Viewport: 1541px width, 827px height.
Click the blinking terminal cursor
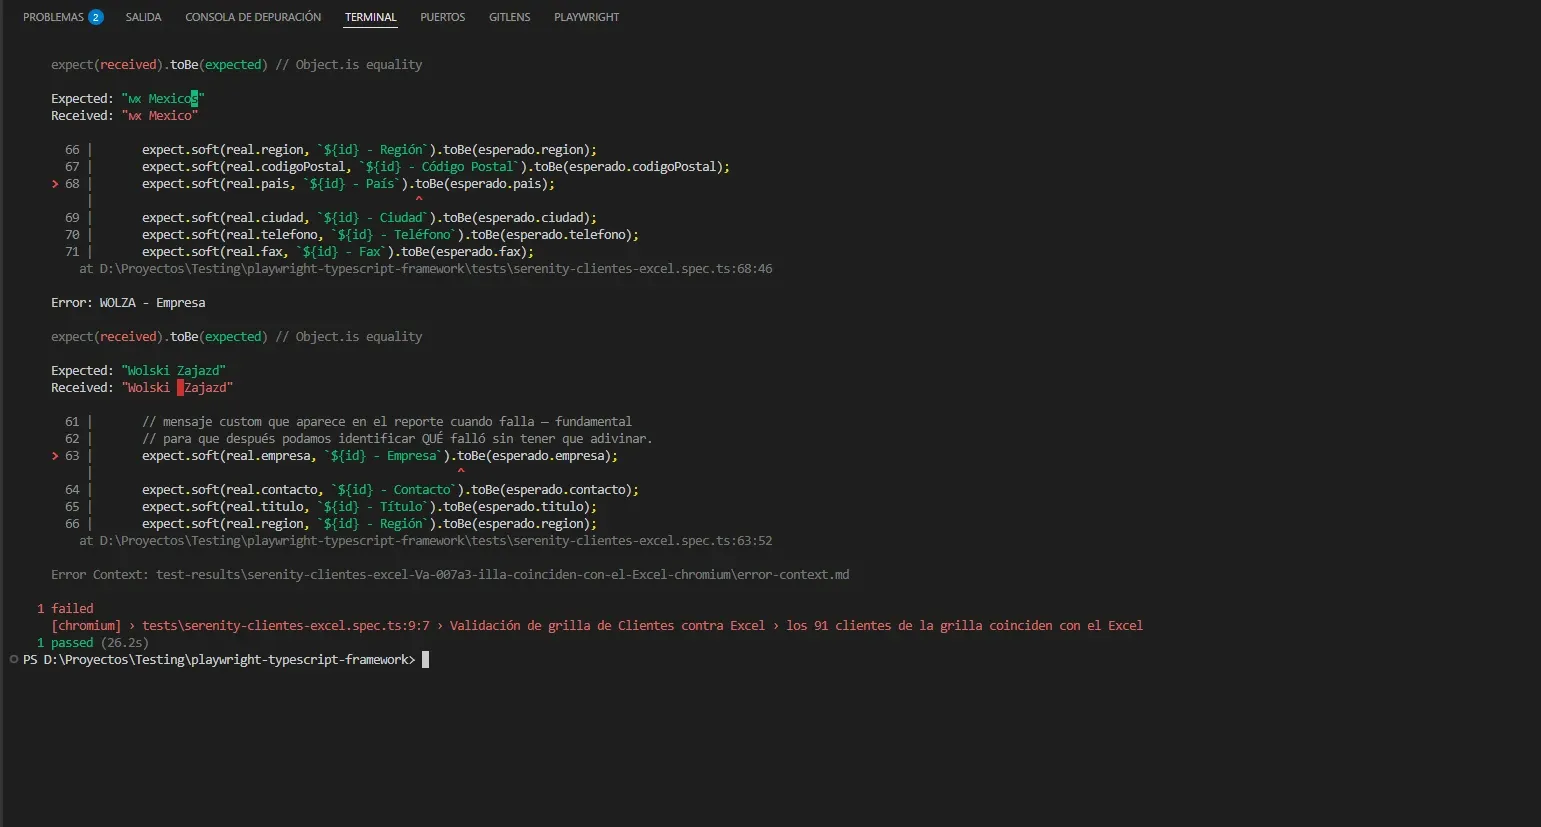pyautogui.click(x=424, y=659)
